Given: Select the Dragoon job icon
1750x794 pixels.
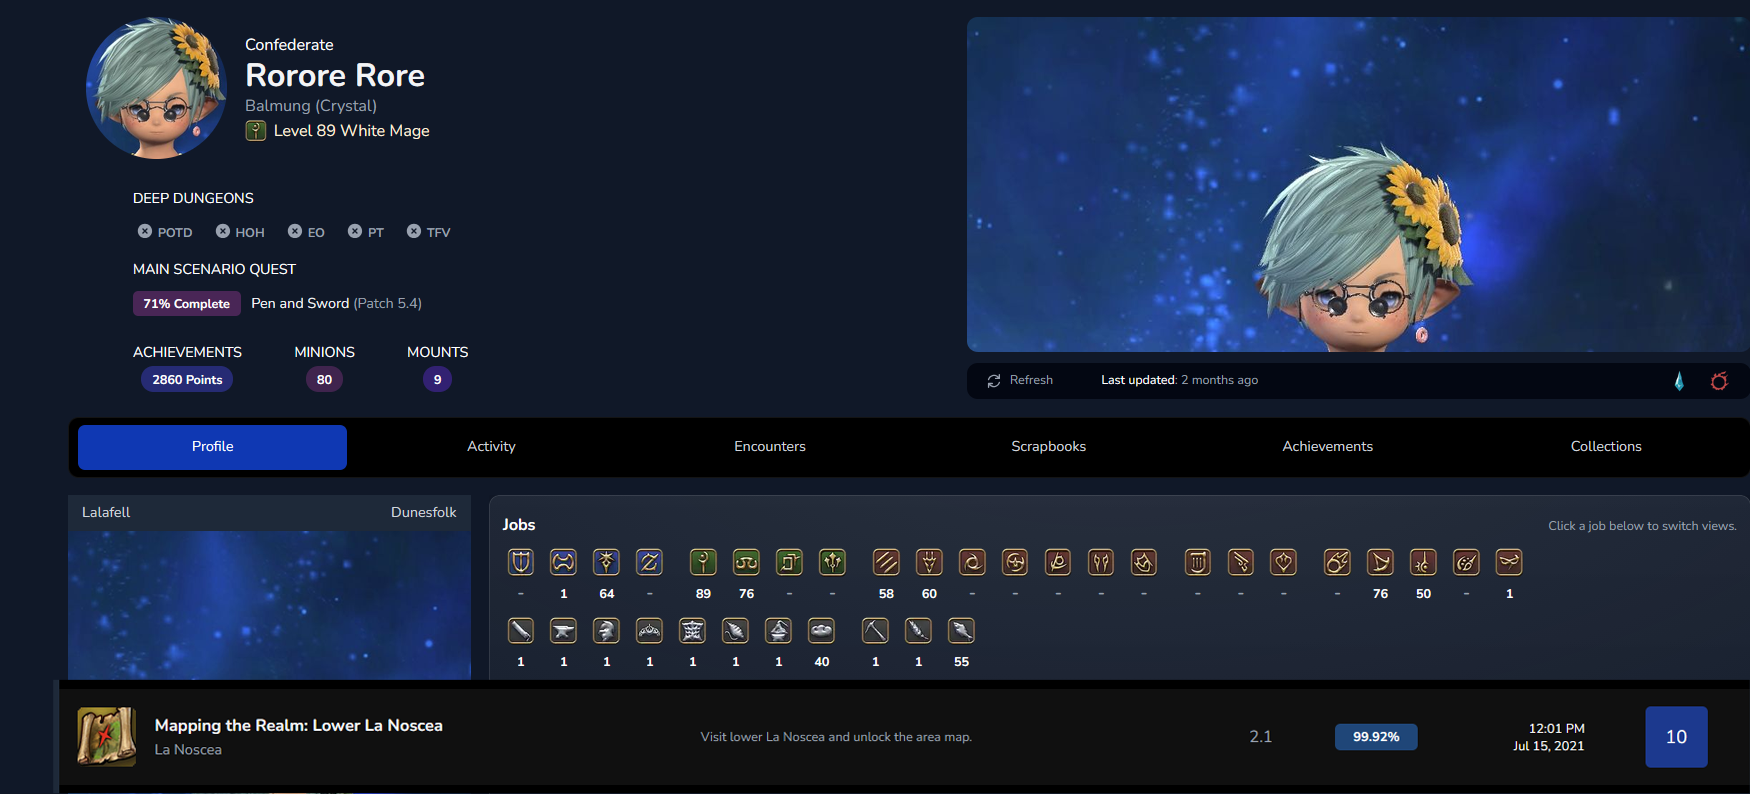Looking at the screenshot, I should (x=930, y=562).
